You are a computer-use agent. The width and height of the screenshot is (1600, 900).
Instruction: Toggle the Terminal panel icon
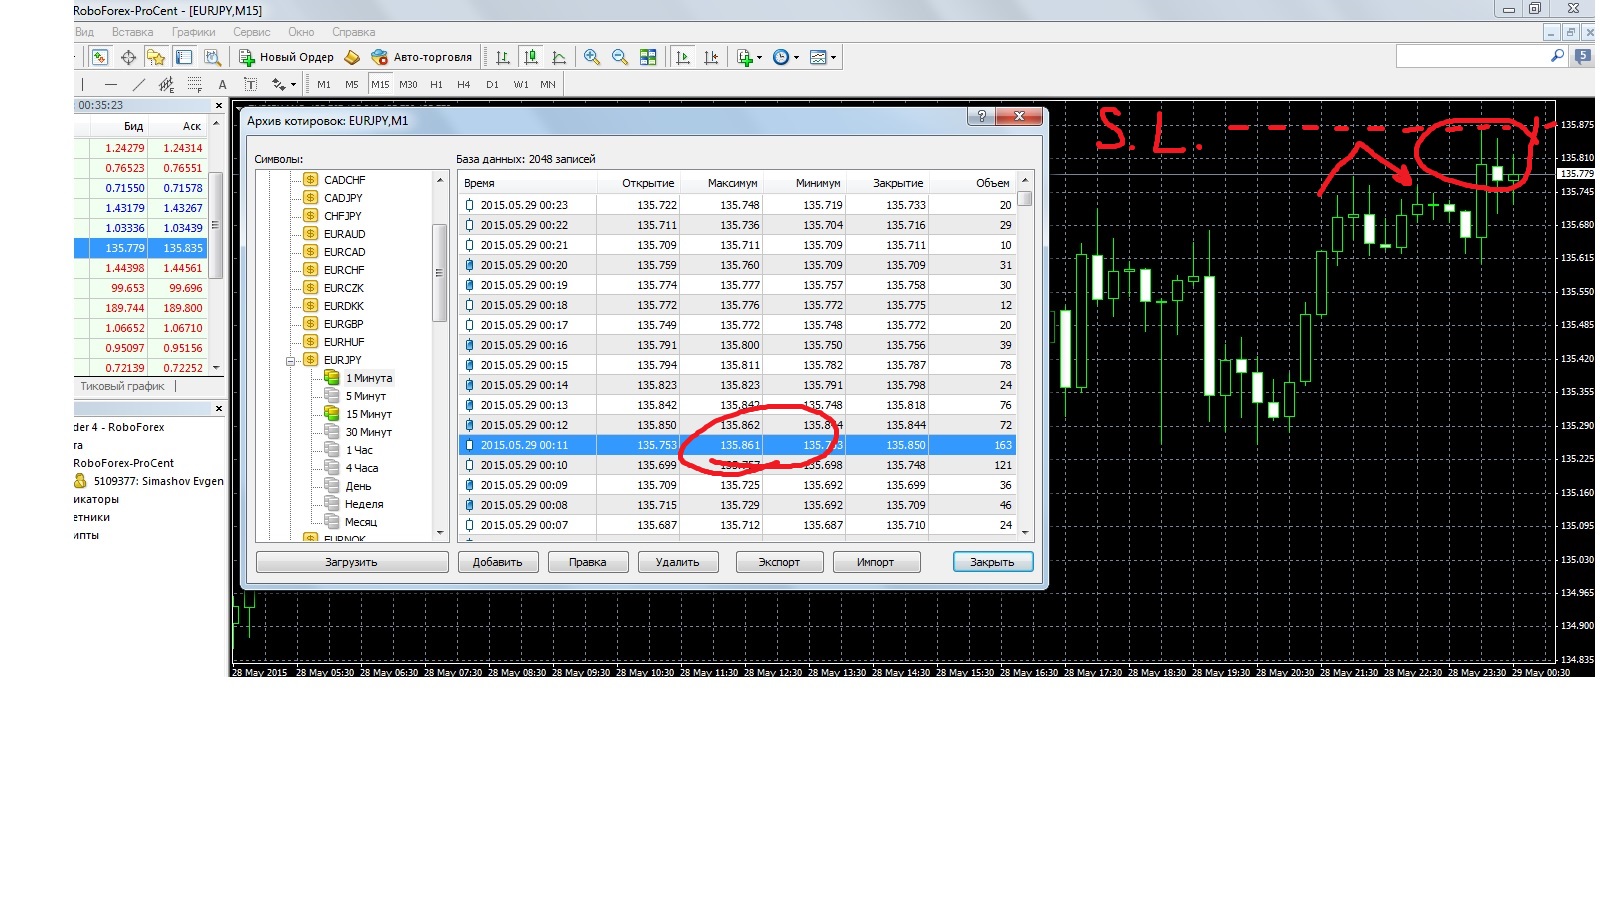point(184,57)
